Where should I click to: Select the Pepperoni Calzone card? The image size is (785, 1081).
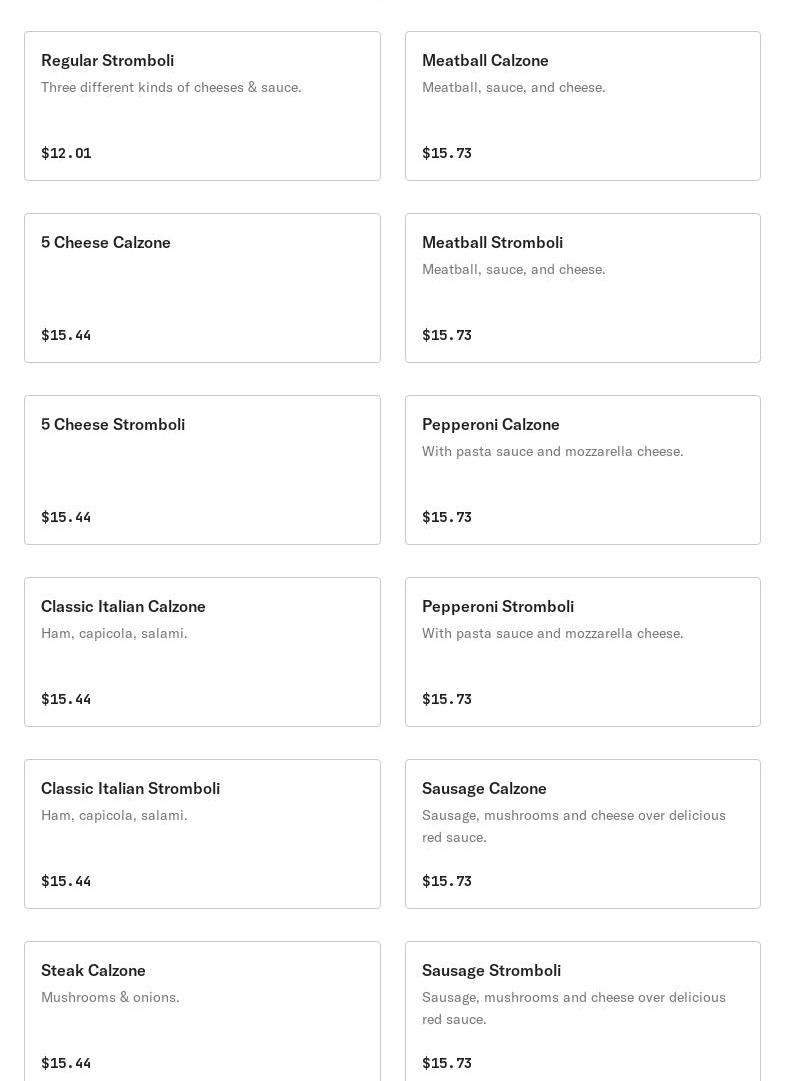(x=582, y=470)
